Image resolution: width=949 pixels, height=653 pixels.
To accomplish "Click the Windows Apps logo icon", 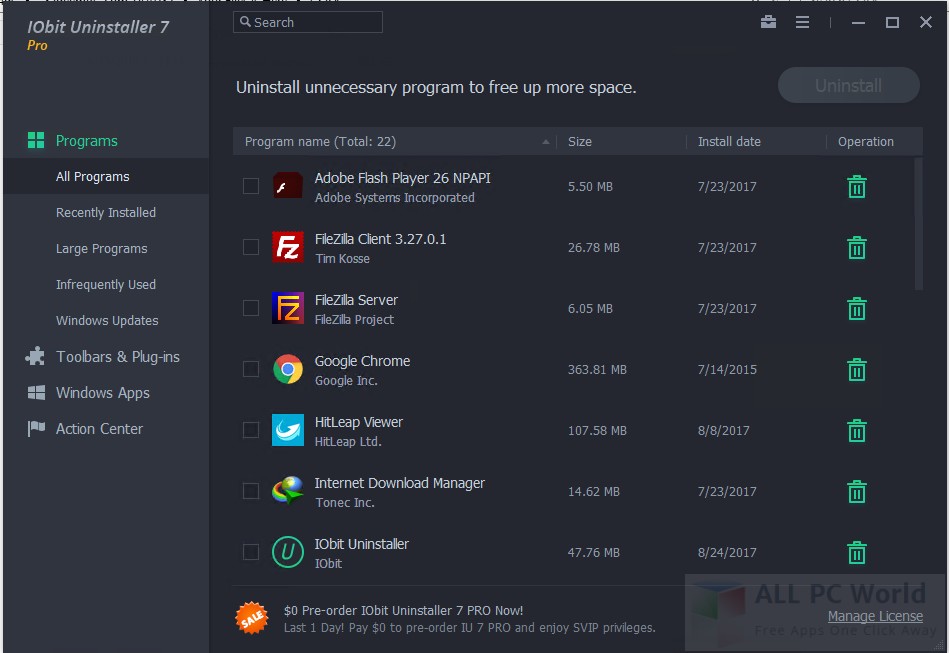I will [36, 393].
